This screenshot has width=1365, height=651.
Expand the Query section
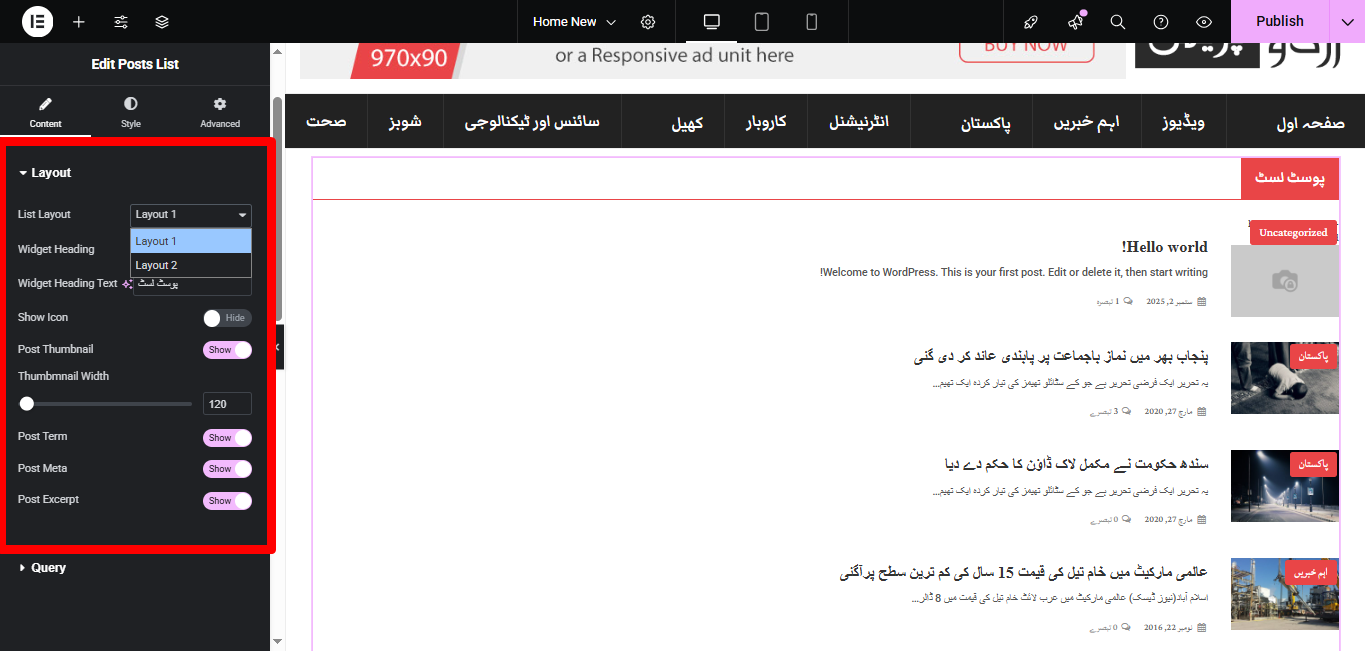(x=48, y=567)
